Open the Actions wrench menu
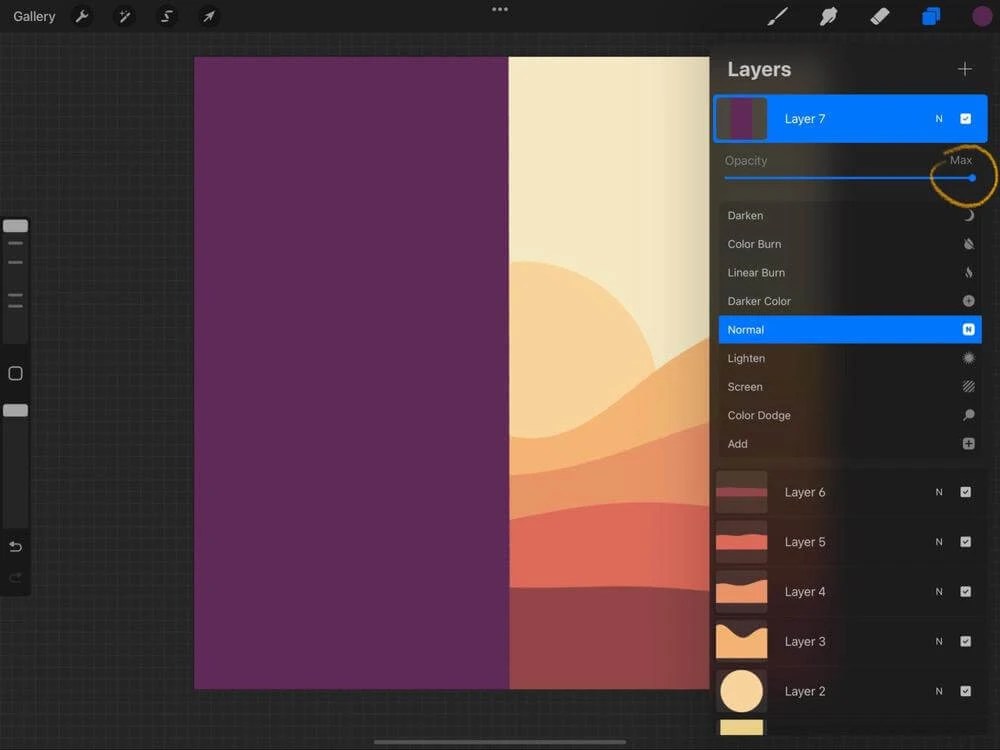This screenshot has height=750, width=1000. (x=83, y=16)
